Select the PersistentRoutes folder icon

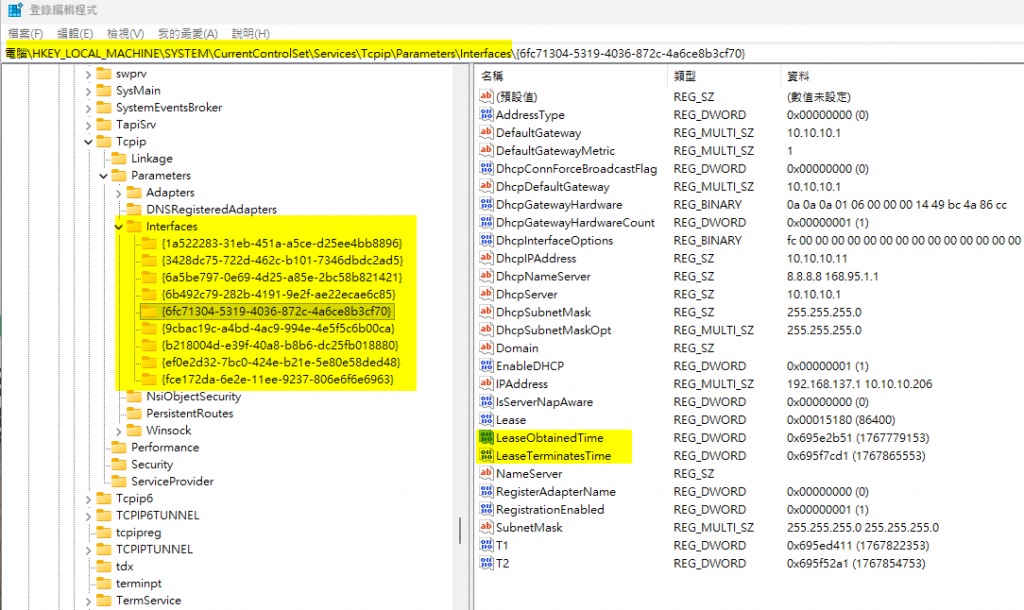(134, 413)
